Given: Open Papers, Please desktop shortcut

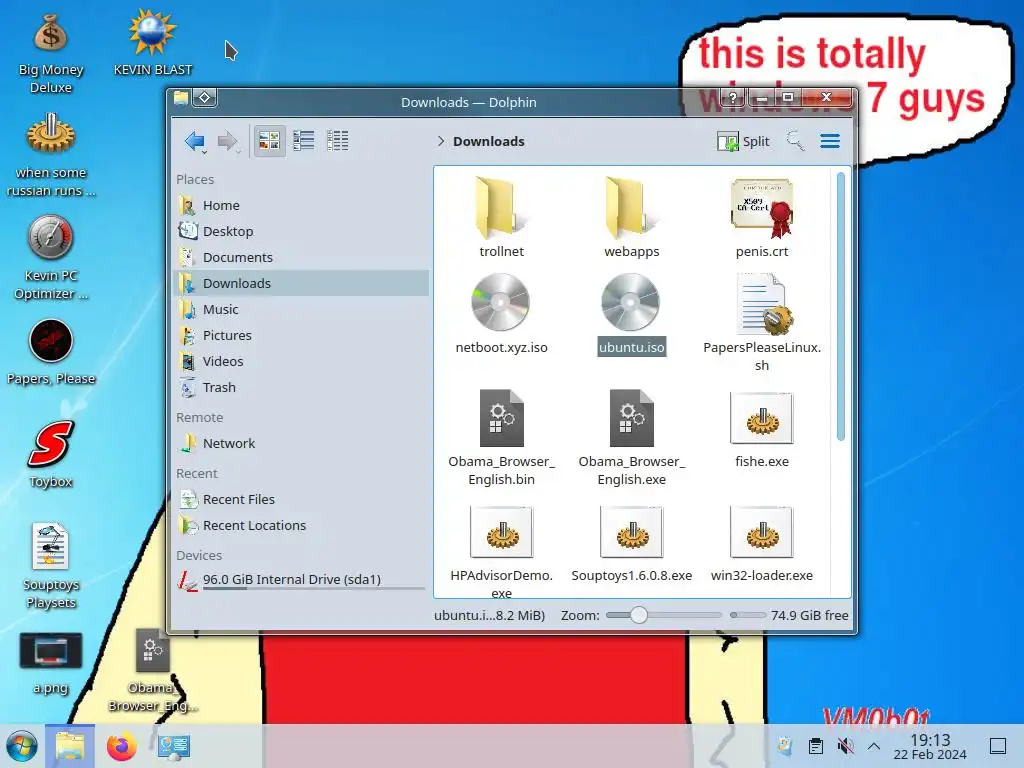Looking at the screenshot, I should coord(51,351).
